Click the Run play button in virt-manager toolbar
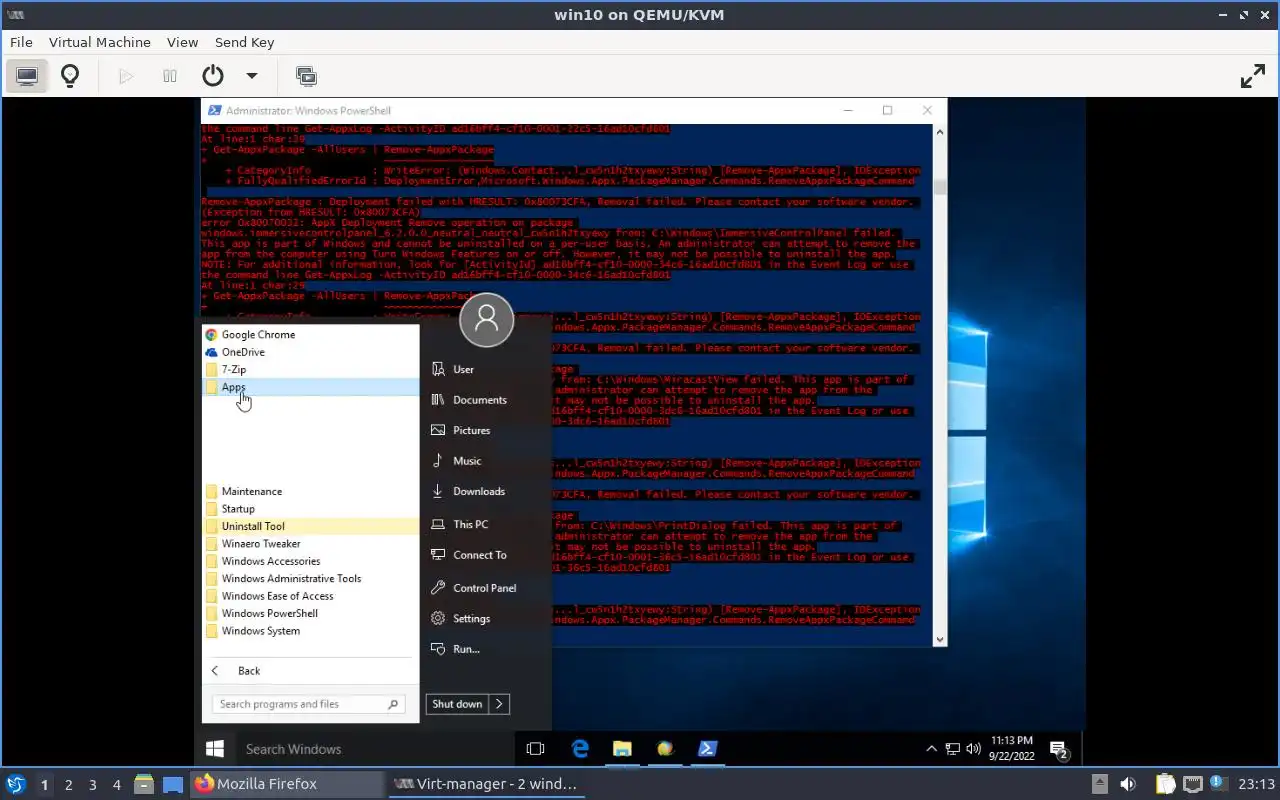This screenshot has width=1280, height=800. [126, 76]
